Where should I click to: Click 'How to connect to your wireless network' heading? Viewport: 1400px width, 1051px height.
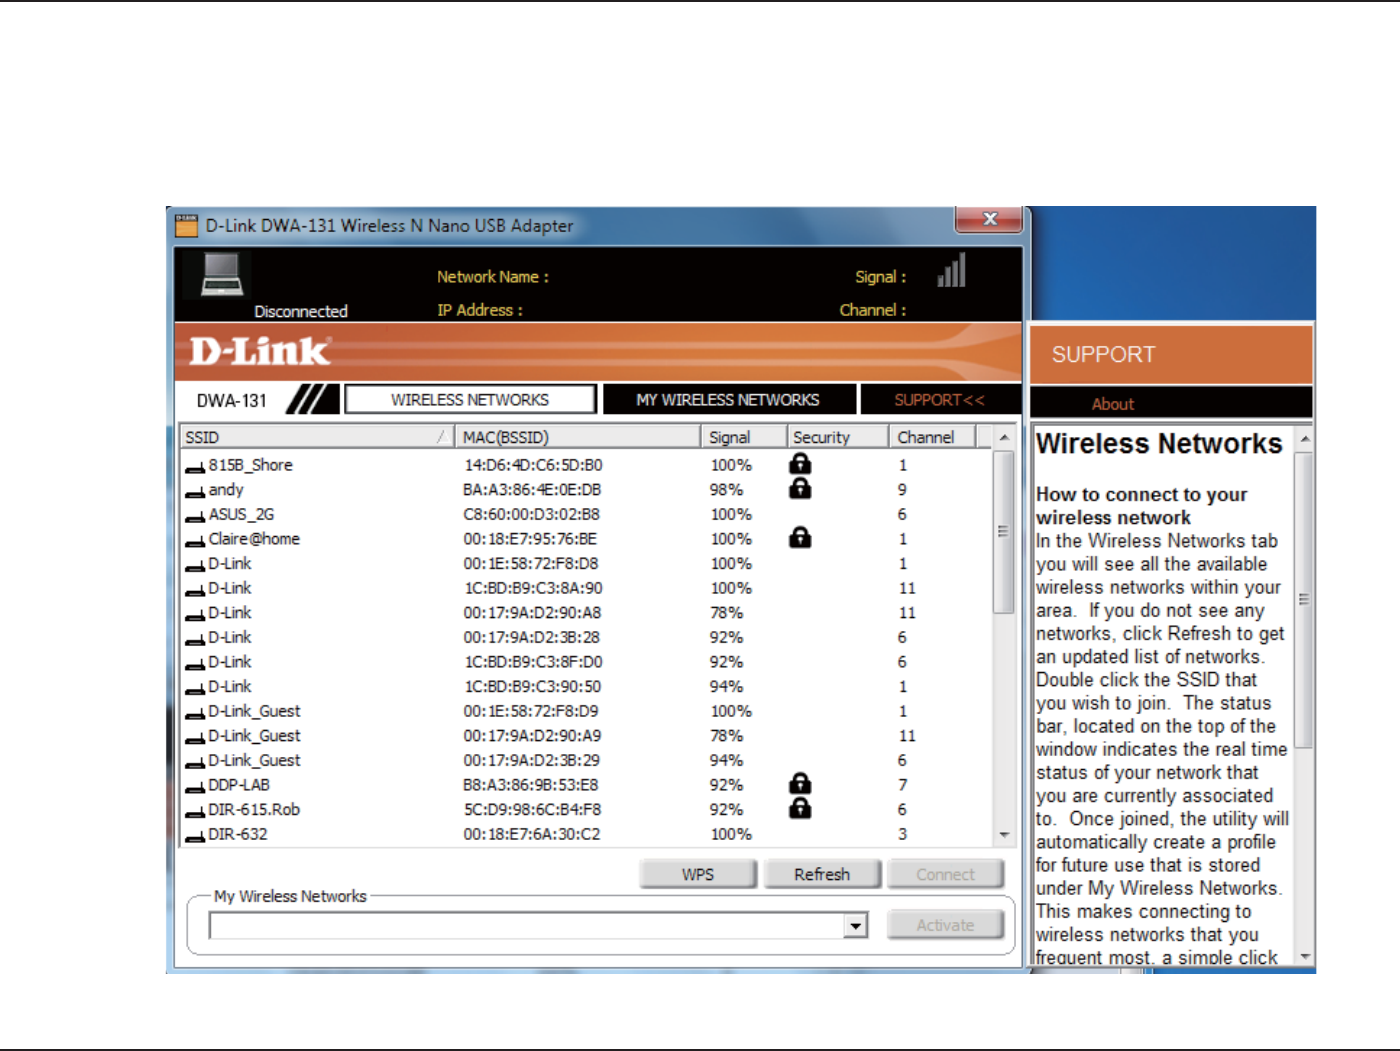click(x=1142, y=506)
